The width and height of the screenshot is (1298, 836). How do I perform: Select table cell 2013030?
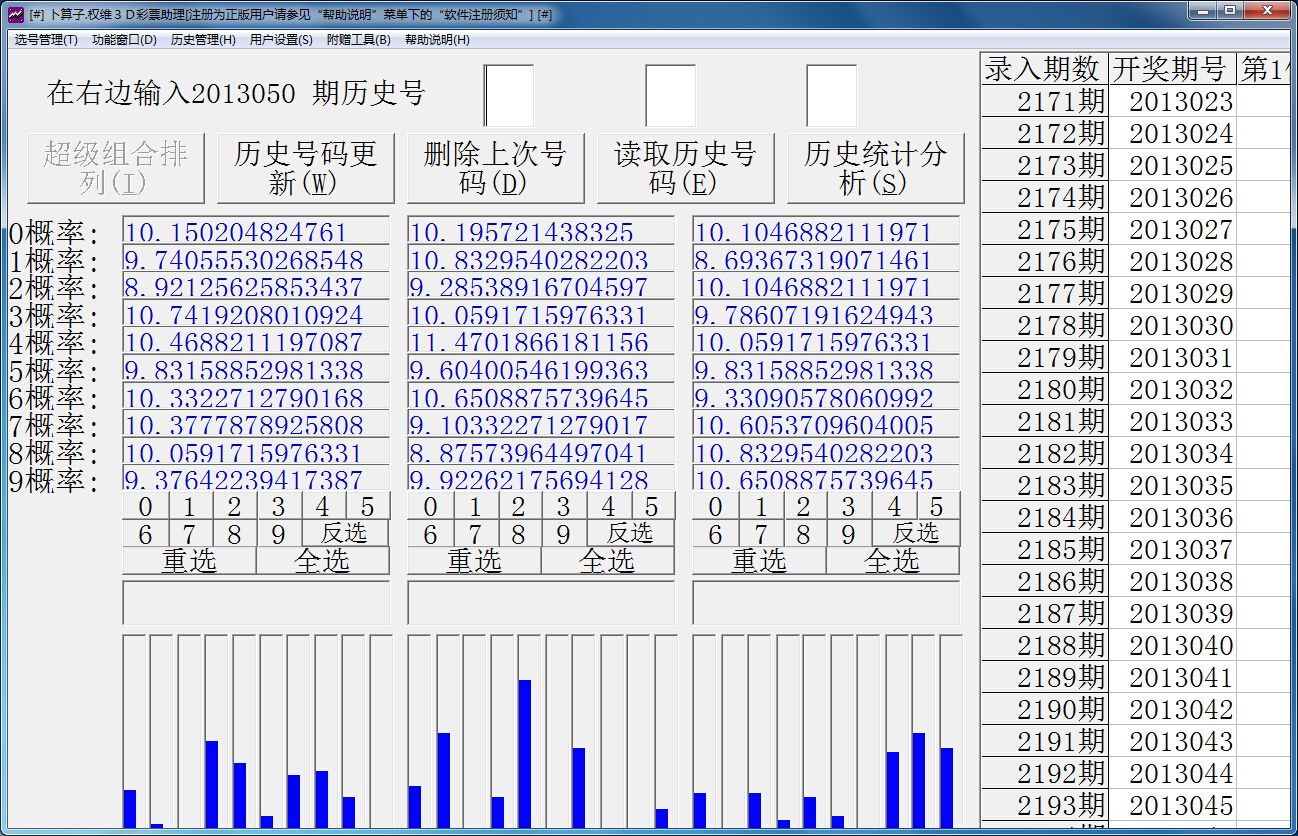pyautogui.click(x=1172, y=326)
